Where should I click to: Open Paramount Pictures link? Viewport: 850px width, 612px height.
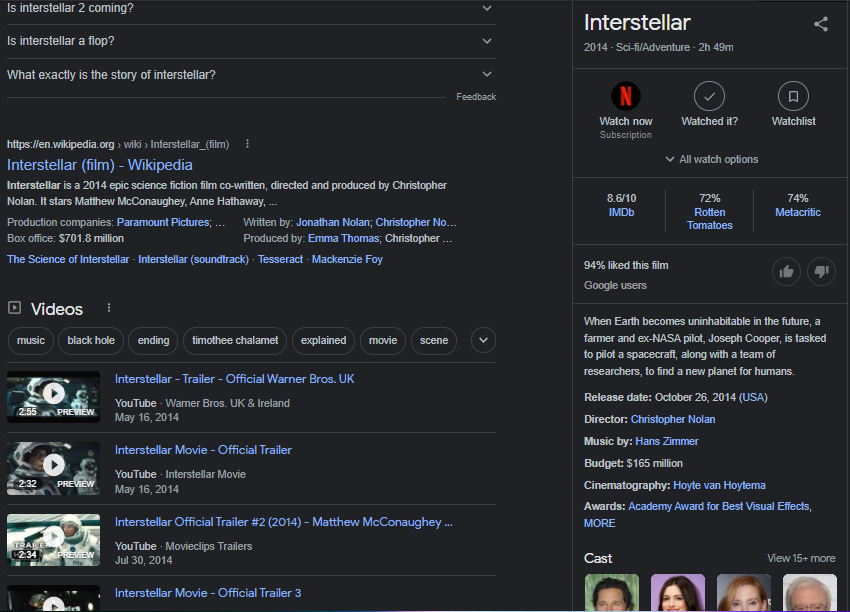(163, 222)
